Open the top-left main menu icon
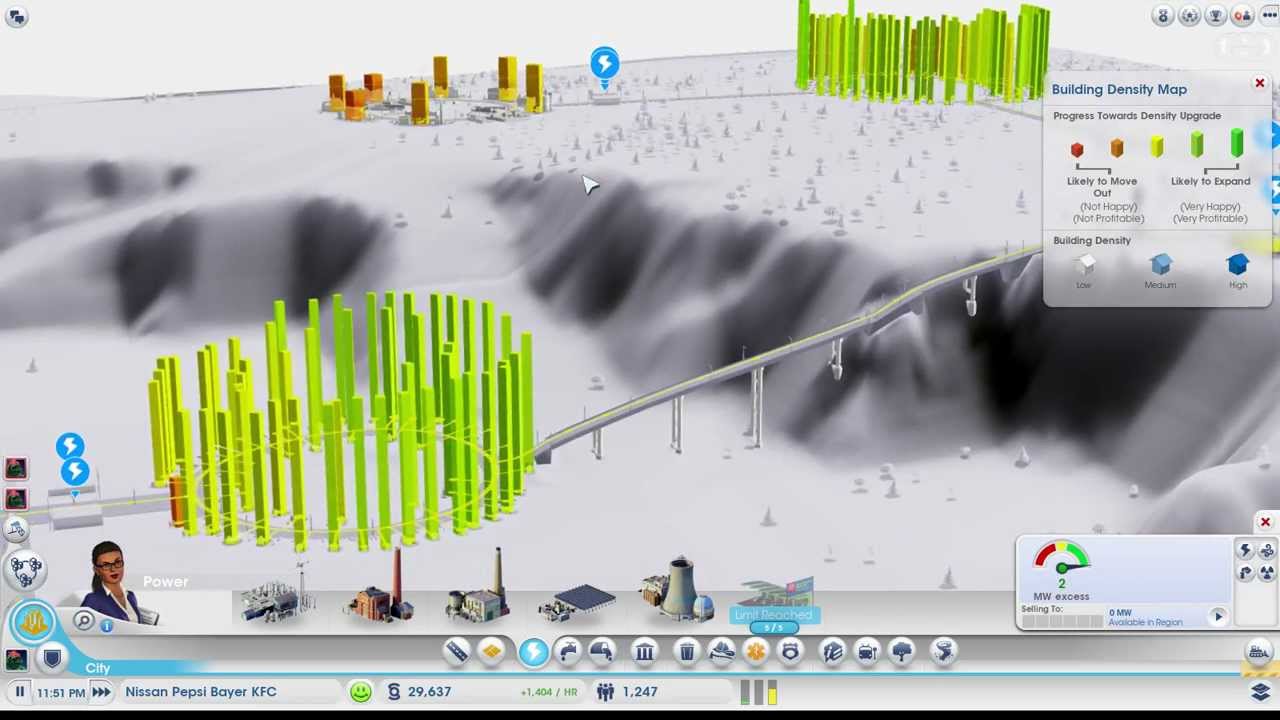 [16, 16]
